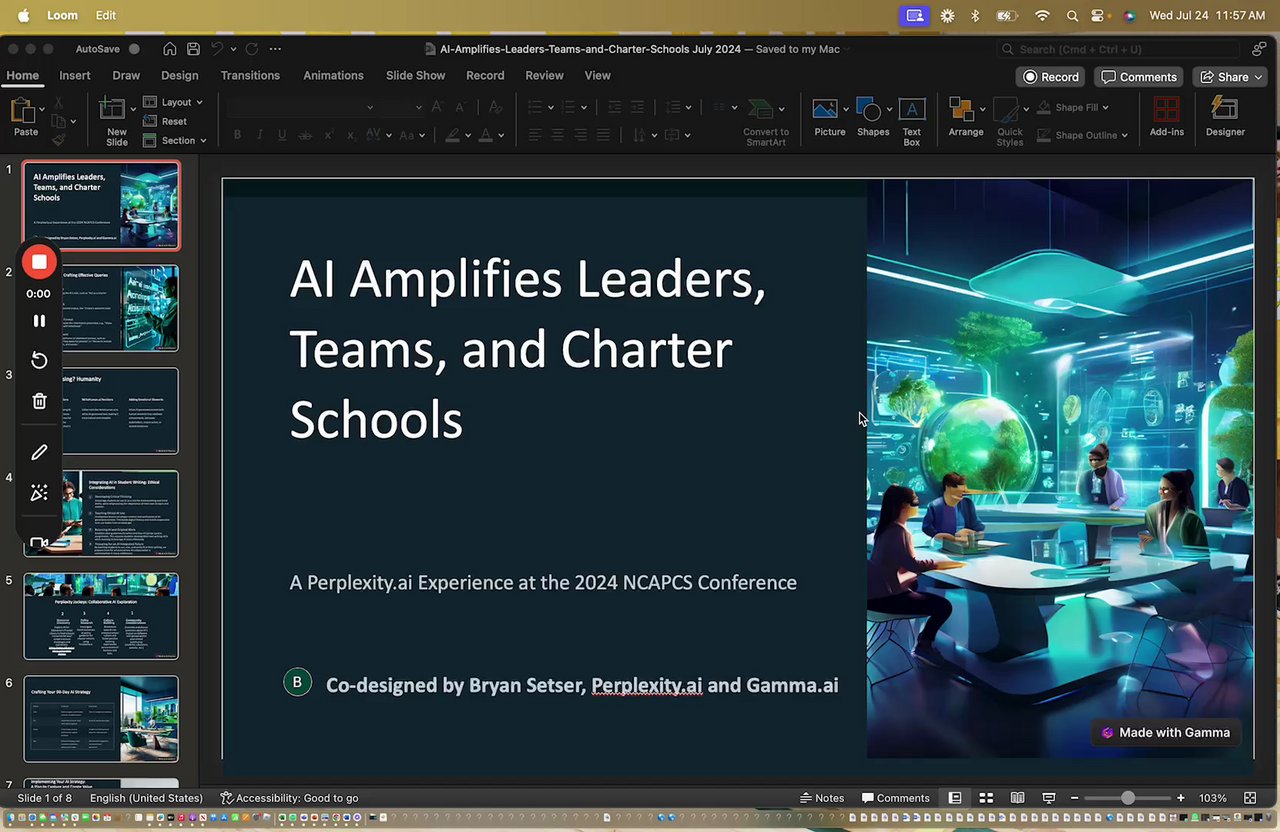Open the New Slide layout arrow
The image size is (1280, 832).
coord(131,108)
